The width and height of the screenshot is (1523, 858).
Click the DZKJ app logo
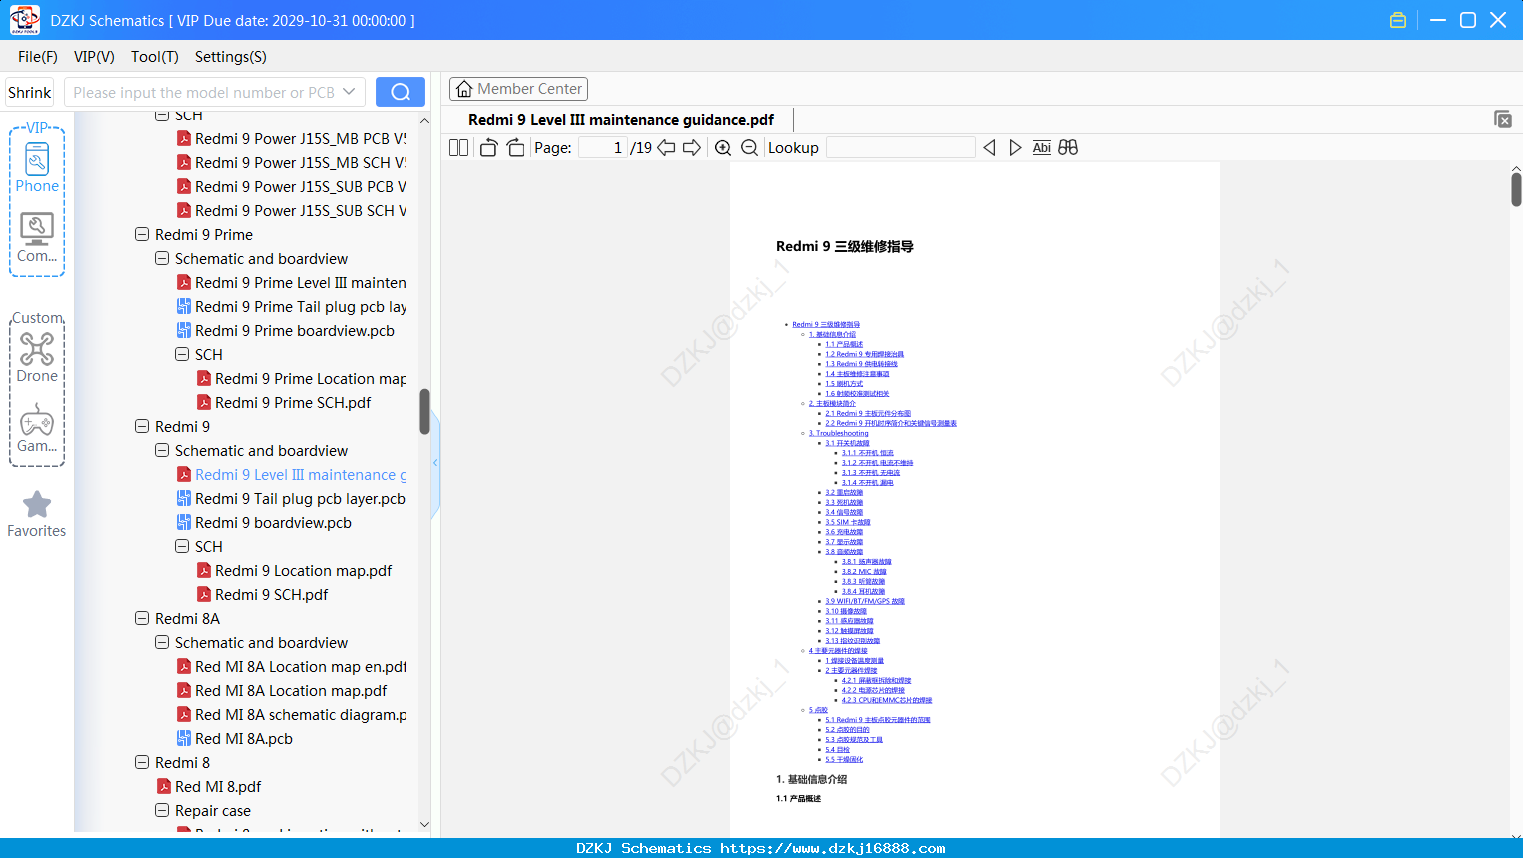coord(24,20)
